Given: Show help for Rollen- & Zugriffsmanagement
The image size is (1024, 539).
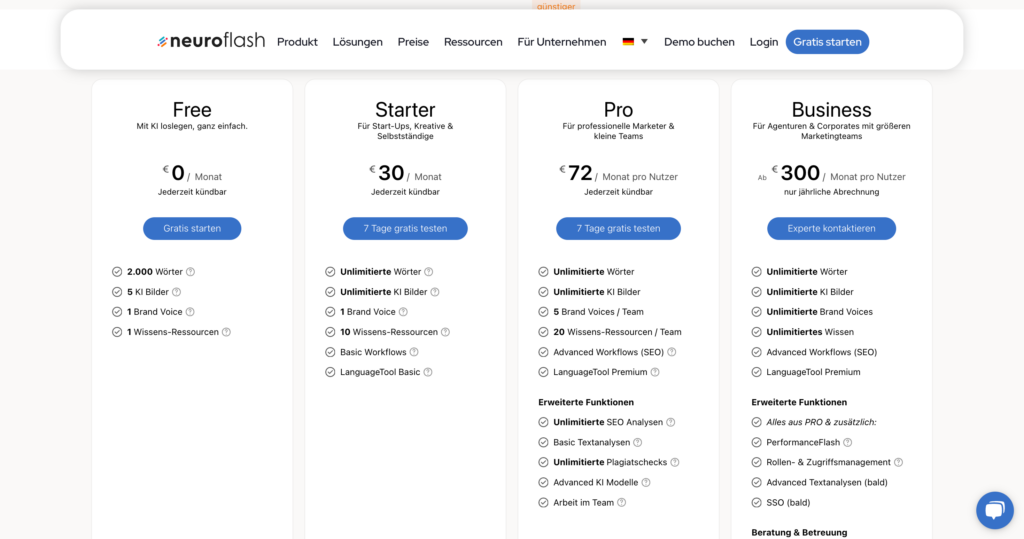Looking at the screenshot, I should (x=899, y=462).
